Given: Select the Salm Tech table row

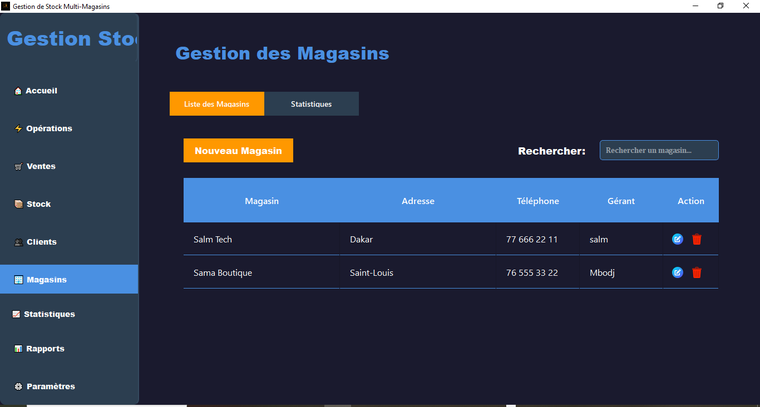Looking at the screenshot, I should point(420,239).
